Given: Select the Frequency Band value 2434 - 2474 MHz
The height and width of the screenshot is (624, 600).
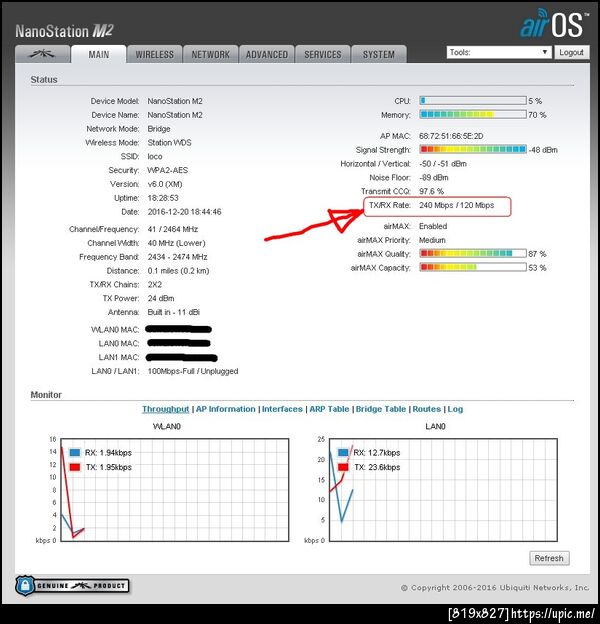Looking at the screenshot, I should tap(177, 257).
